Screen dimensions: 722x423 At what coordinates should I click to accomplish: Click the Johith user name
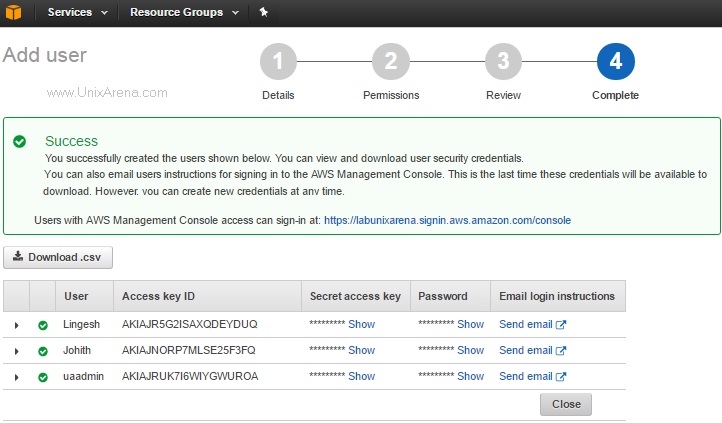pyautogui.click(x=77, y=351)
